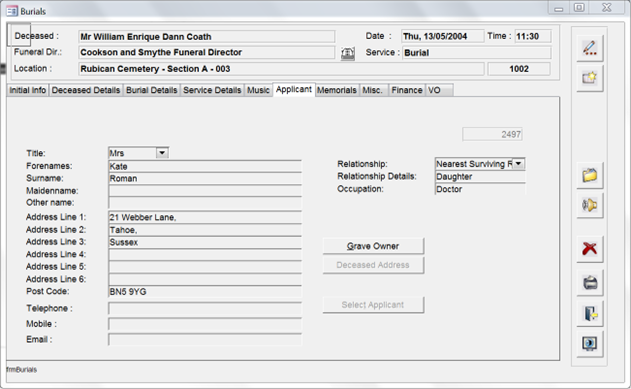Viewport: 631px width, 389px height.
Task: Click the Grave Owner button
Action: (373, 246)
